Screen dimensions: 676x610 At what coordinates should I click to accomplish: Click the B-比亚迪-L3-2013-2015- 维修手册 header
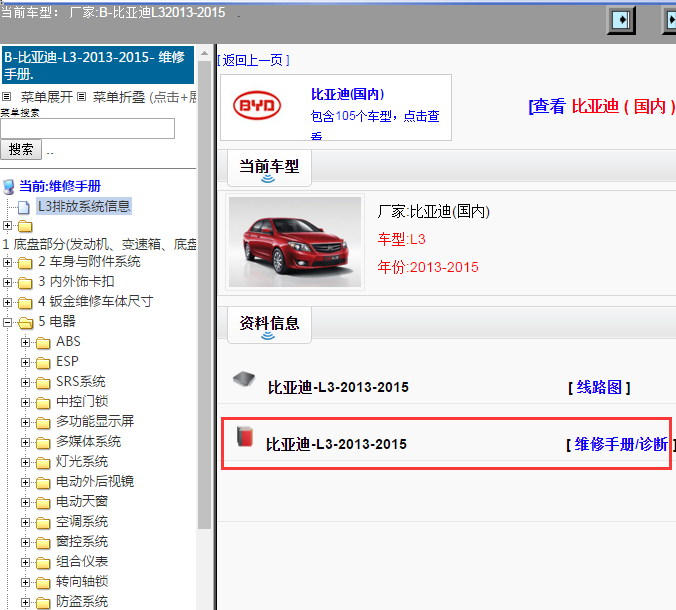point(98,66)
